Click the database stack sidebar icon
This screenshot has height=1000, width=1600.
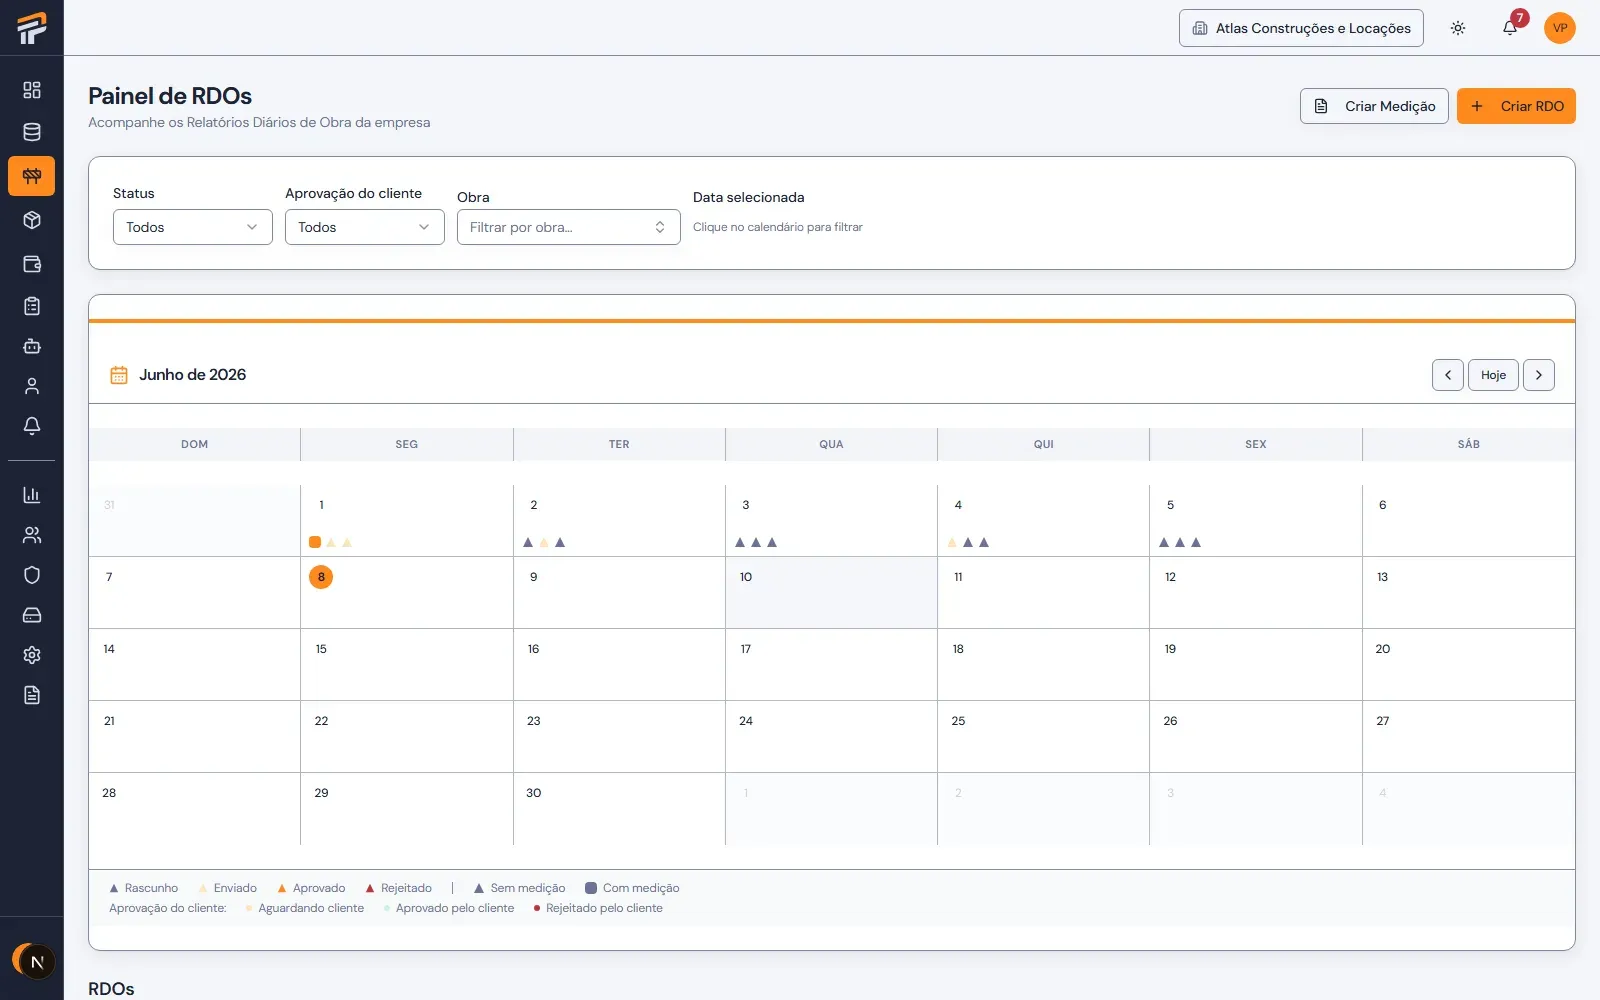[32, 132]
